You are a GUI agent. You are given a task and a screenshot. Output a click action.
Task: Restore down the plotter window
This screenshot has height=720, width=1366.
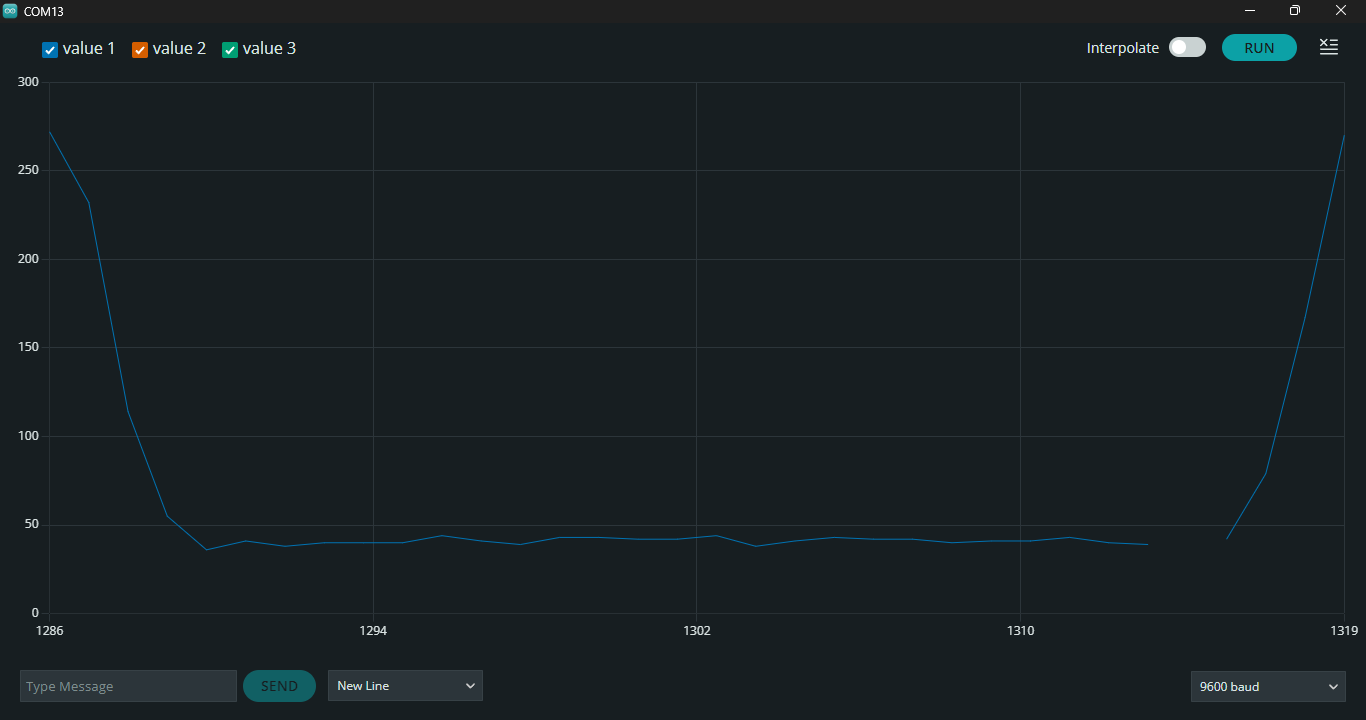[x=1295, y=10]
